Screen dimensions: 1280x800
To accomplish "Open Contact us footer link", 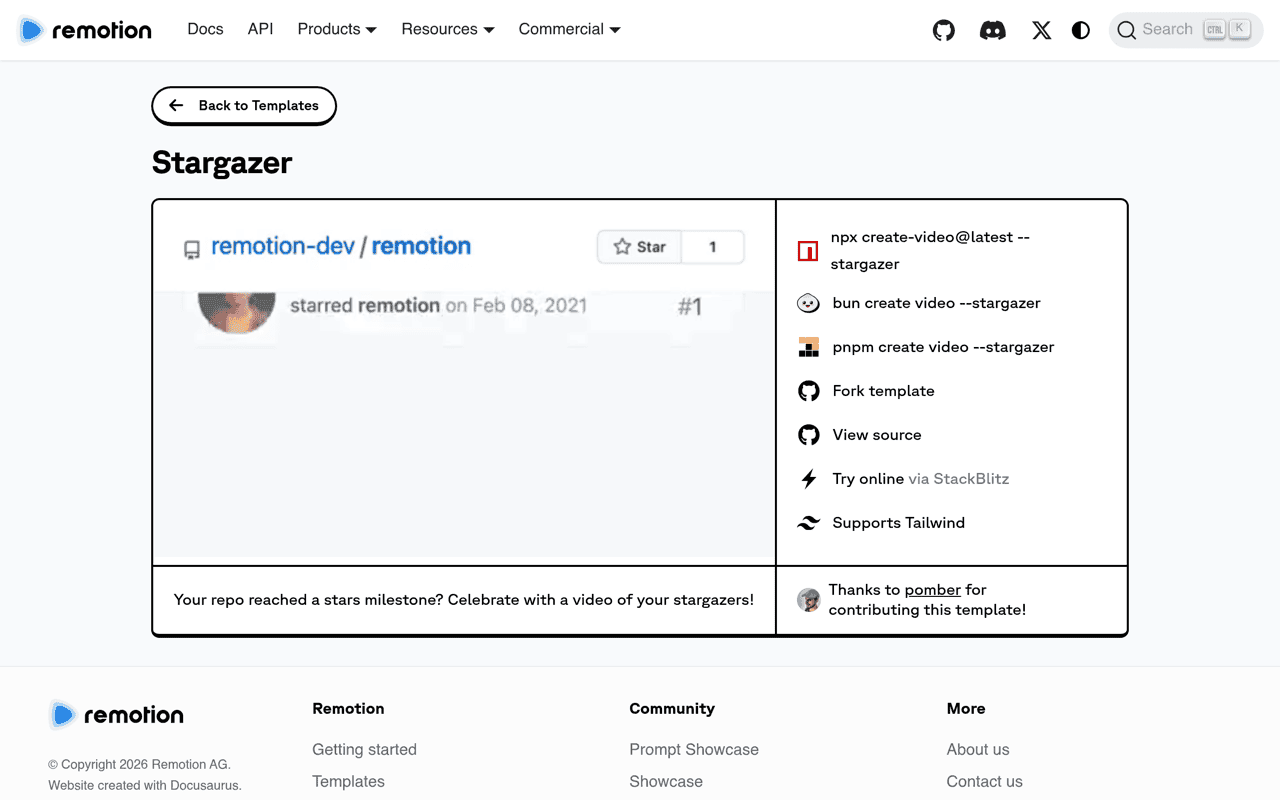I will [985, 781].
